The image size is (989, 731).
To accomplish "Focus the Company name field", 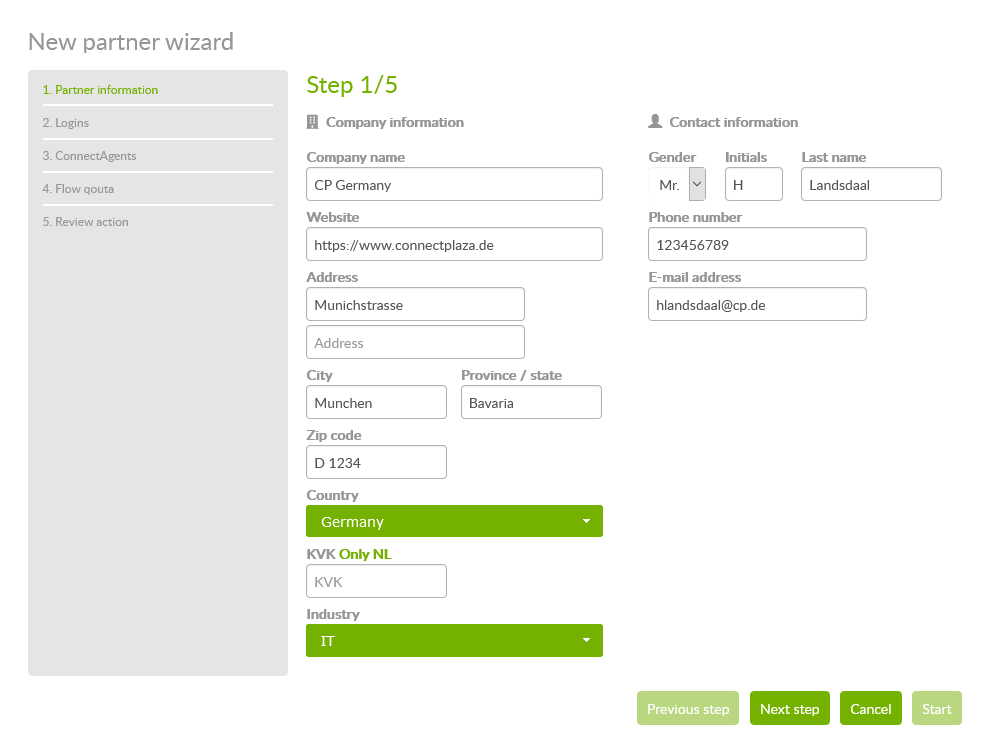I will tap(454, 184).
